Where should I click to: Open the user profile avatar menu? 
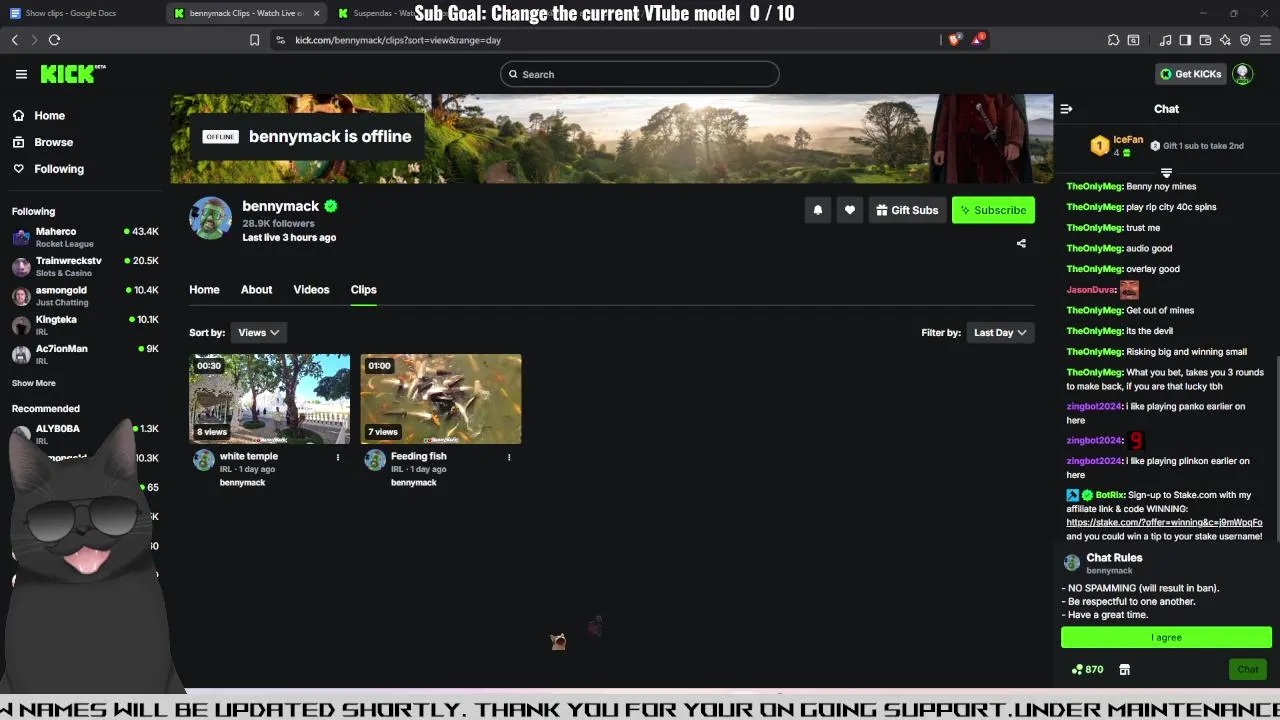[1242, 74]
